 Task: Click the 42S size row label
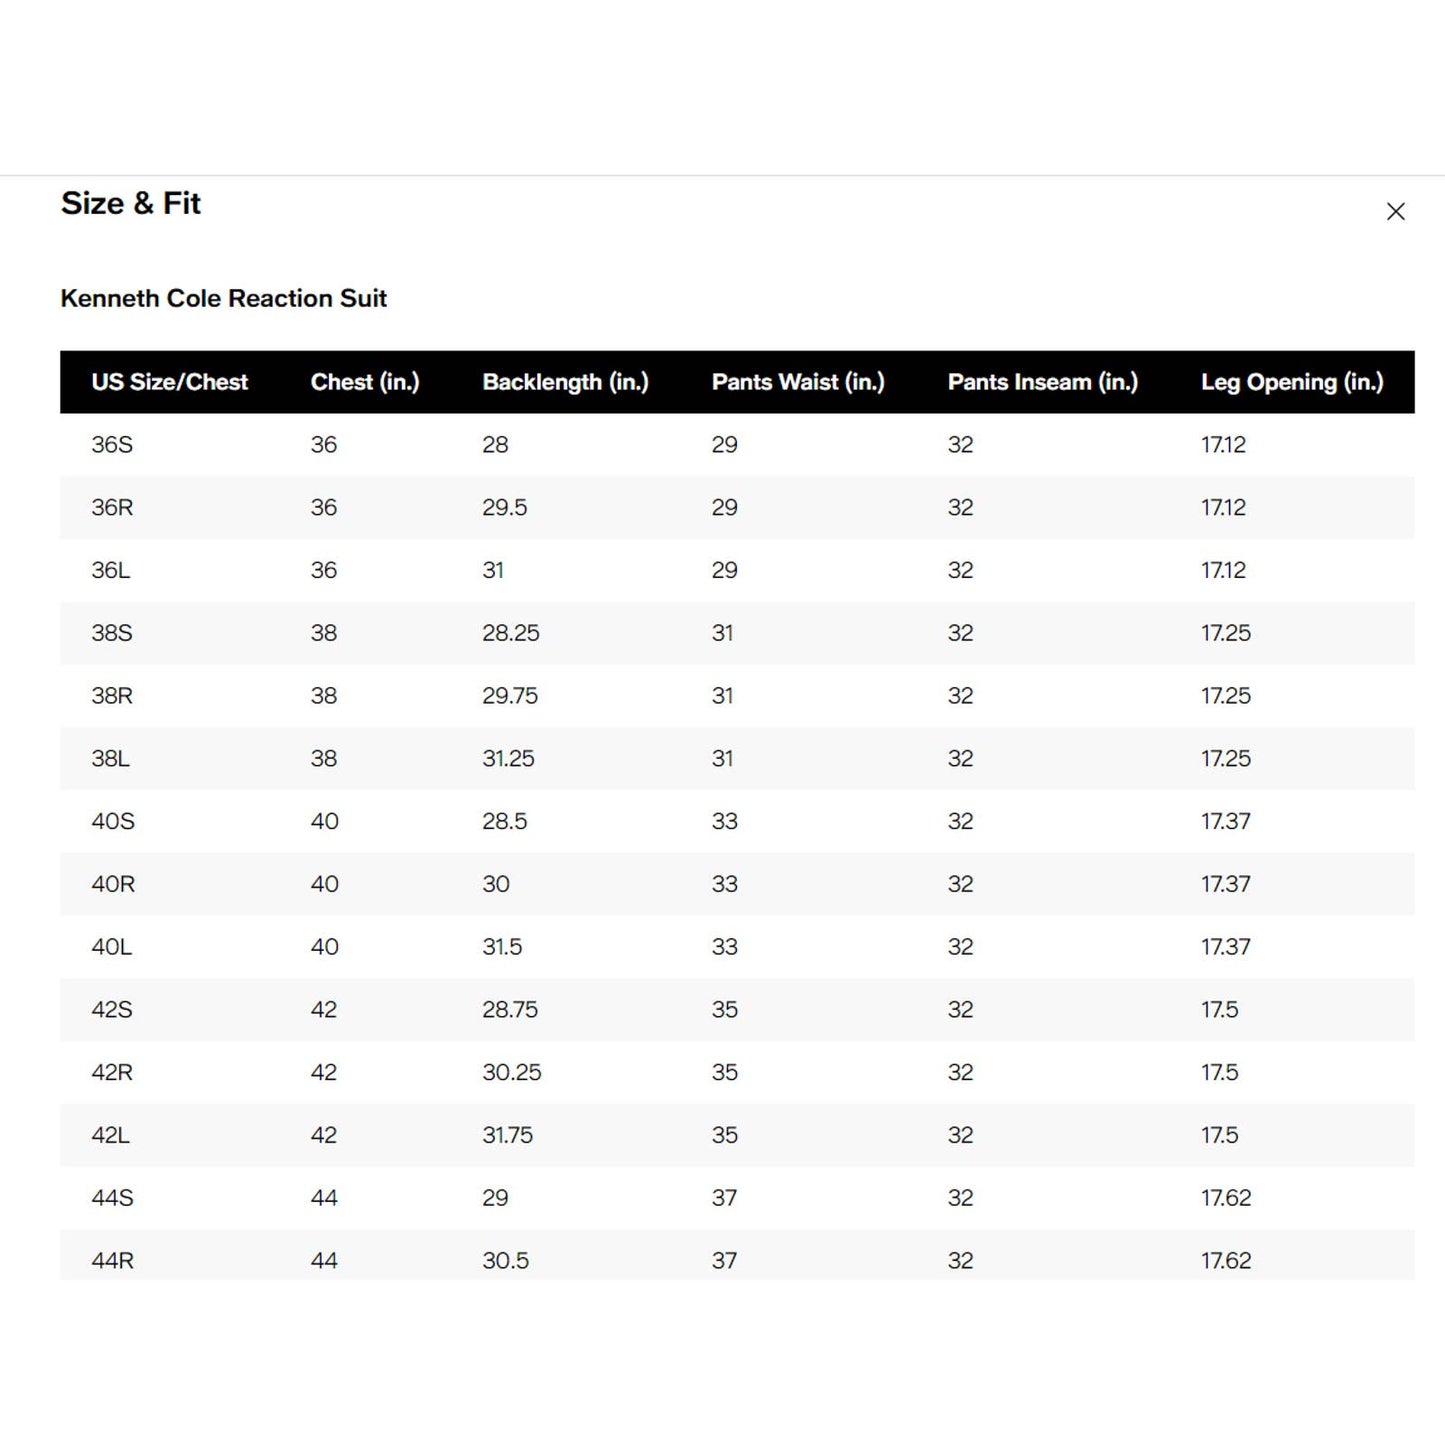pyautogui.click(x=112, y=1010)
